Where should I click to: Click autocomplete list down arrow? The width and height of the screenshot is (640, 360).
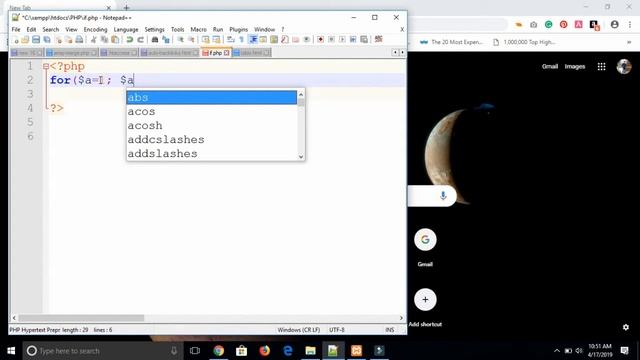pyautogui.click(x=301, y=156)
